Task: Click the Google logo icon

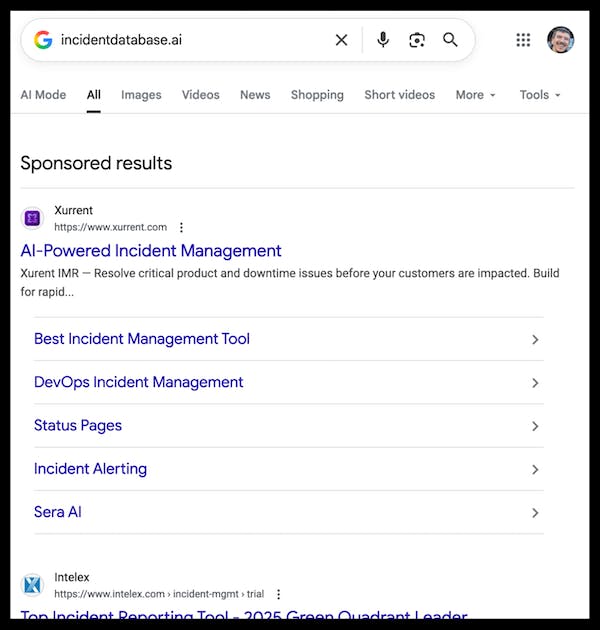Action: point(42,40)
